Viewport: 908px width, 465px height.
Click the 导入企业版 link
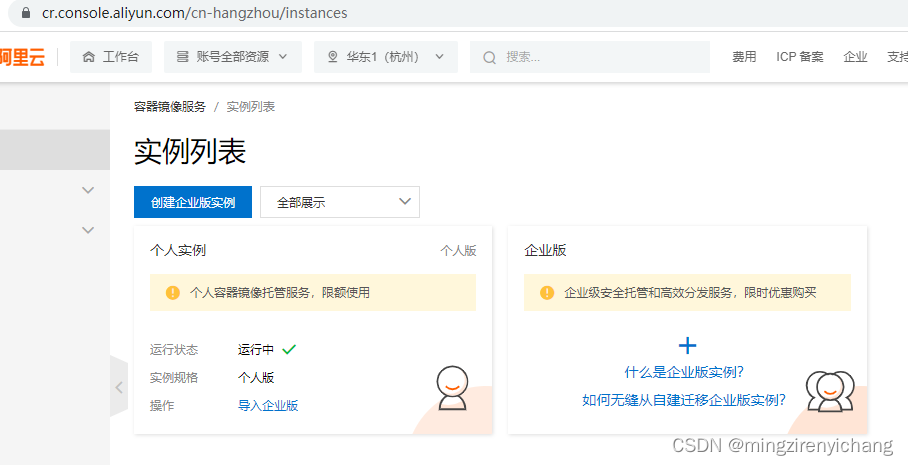268,405
